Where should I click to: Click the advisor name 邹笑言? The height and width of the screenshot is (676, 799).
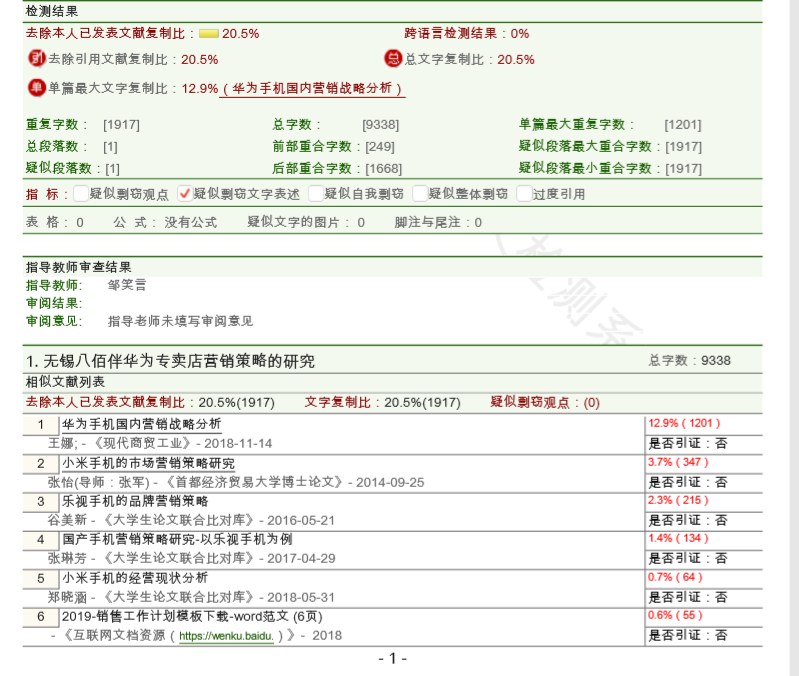pos(127,285)
